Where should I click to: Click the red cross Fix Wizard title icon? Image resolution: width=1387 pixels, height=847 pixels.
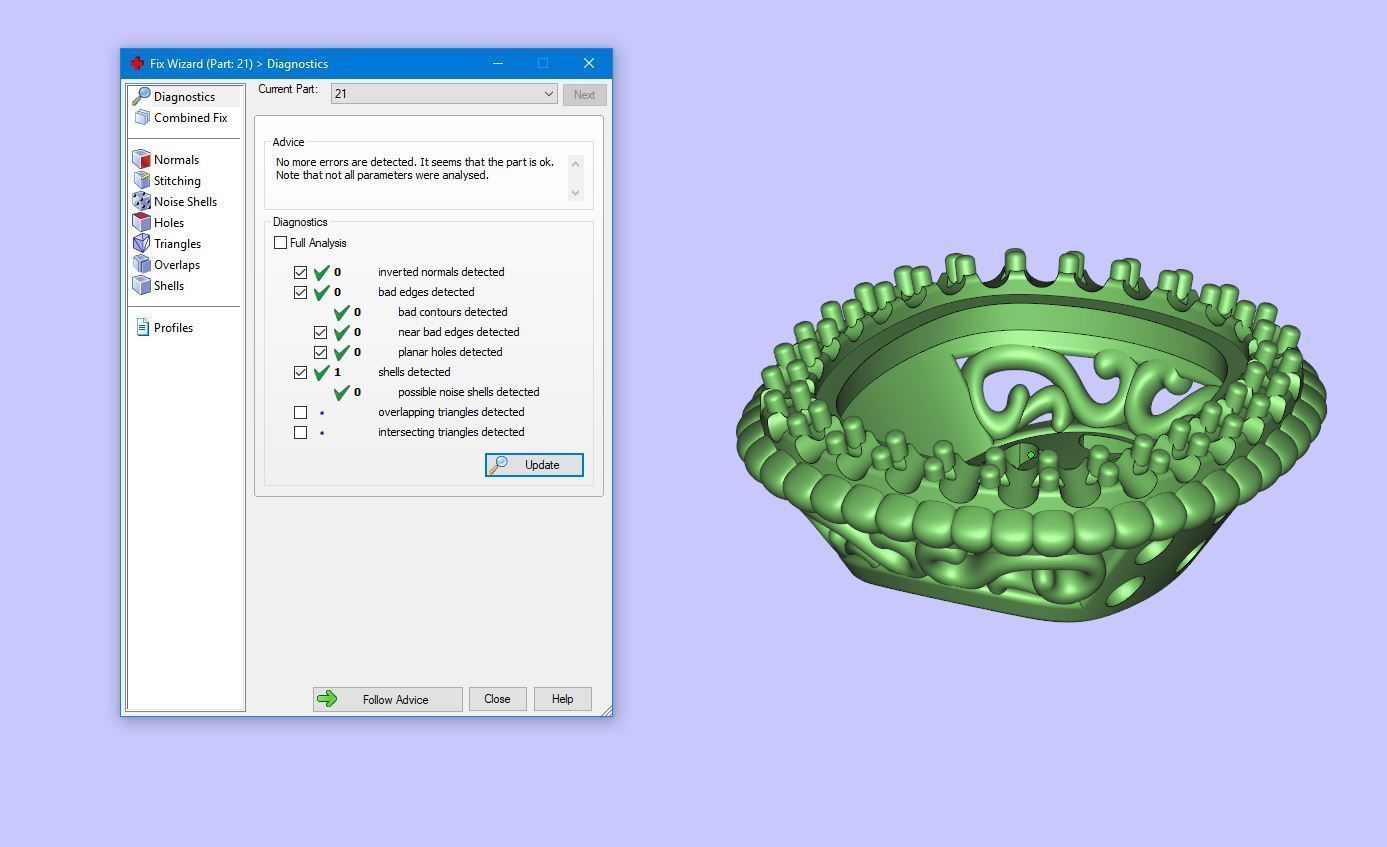(137, 63)
